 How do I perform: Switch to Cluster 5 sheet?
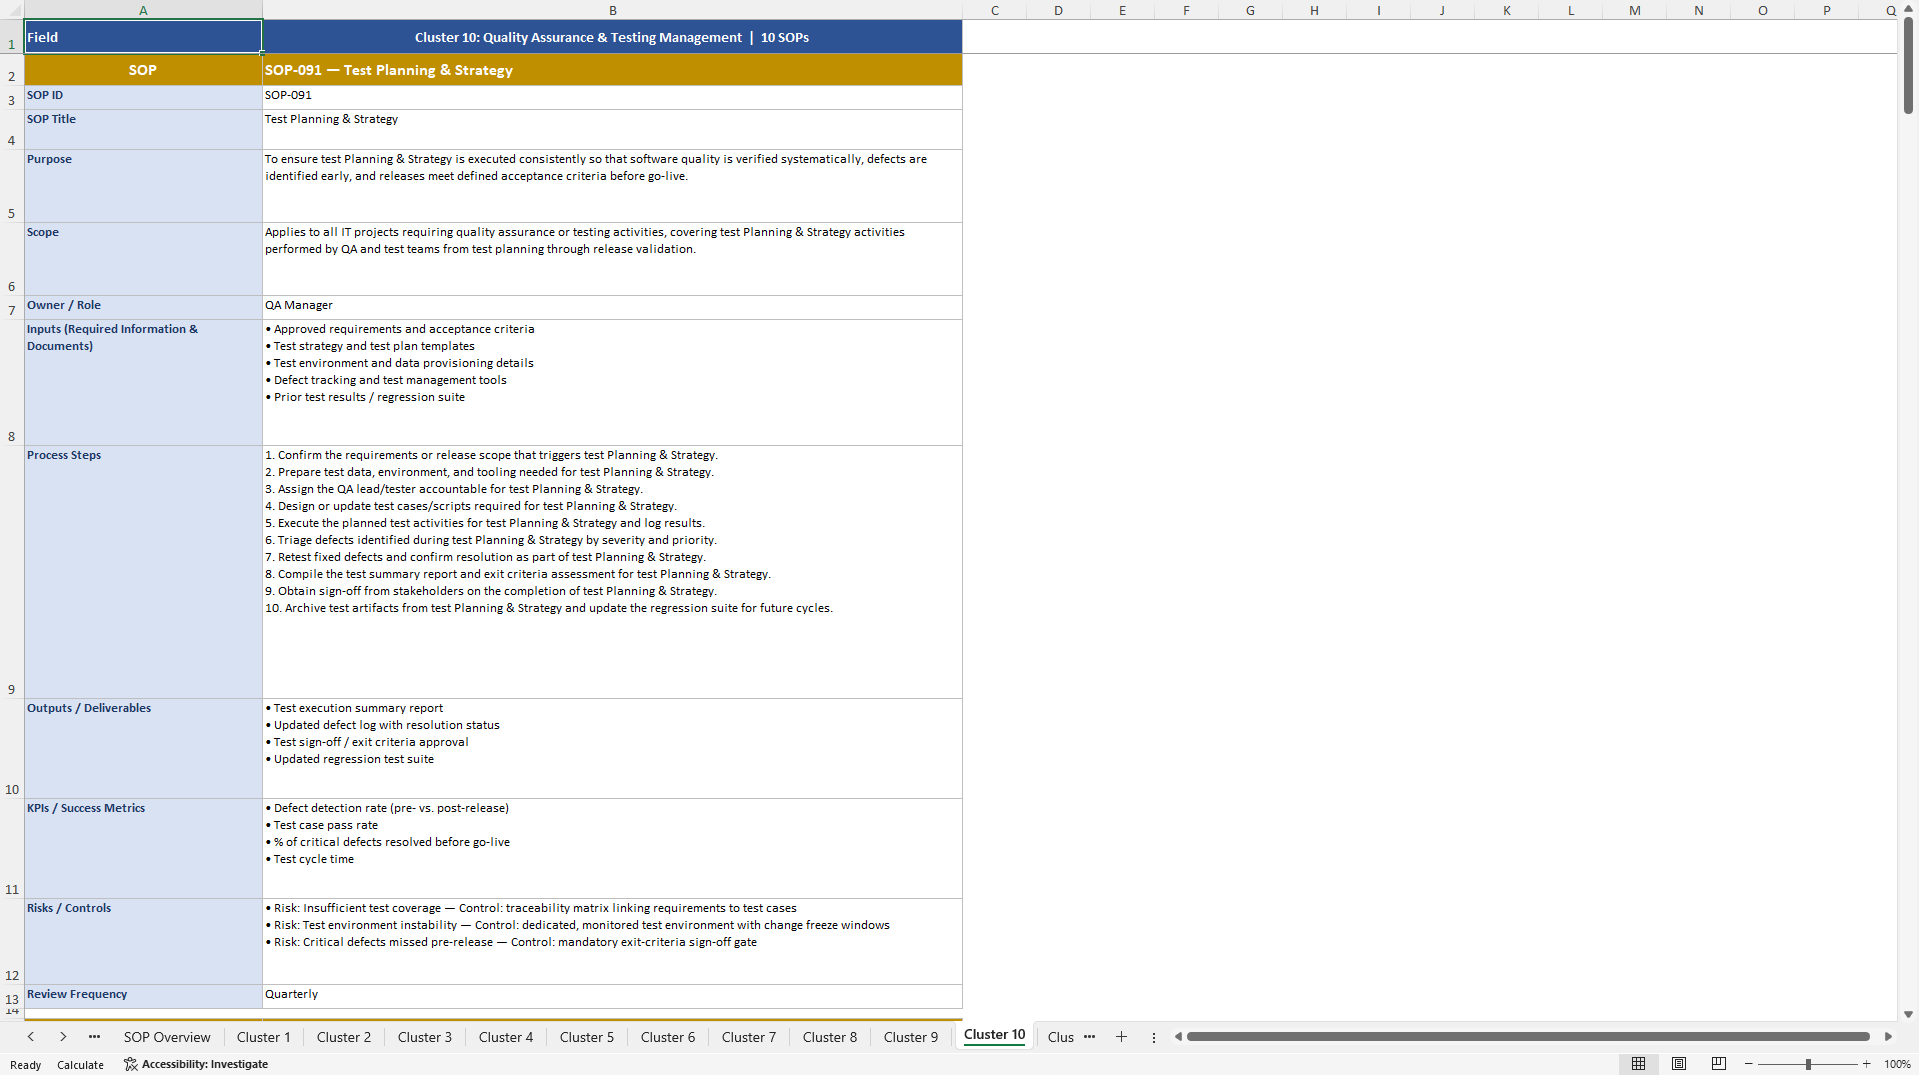(x=587, y=1037)
